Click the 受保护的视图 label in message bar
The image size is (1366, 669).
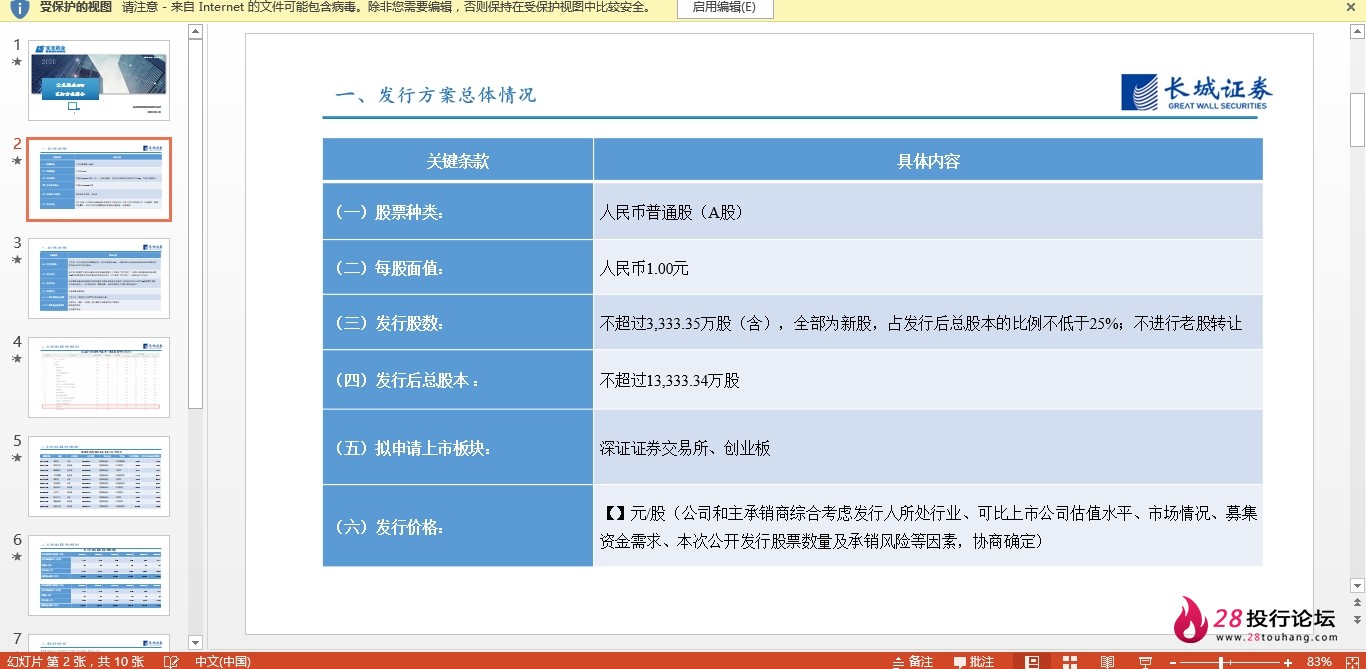pyautogui.click(x=76, y=7)
